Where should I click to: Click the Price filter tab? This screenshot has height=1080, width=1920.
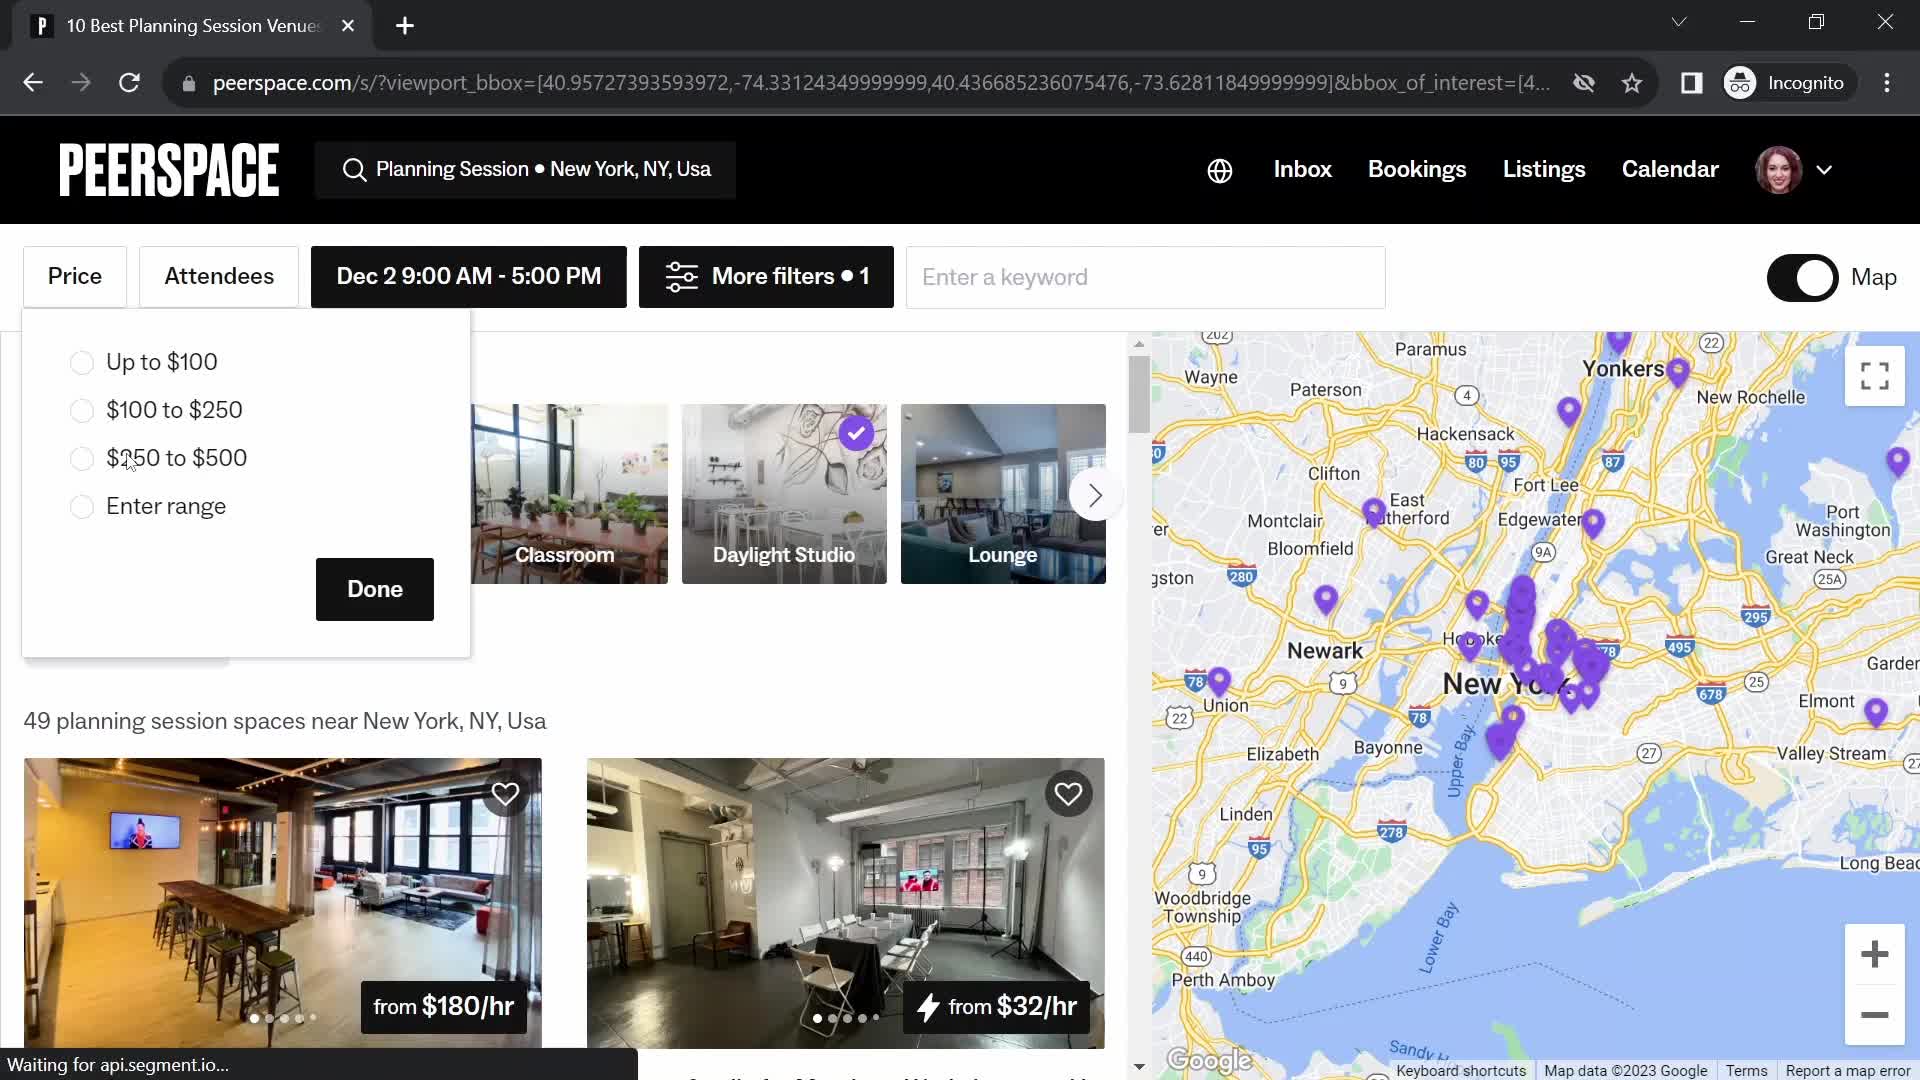click(x=74, y=277)
